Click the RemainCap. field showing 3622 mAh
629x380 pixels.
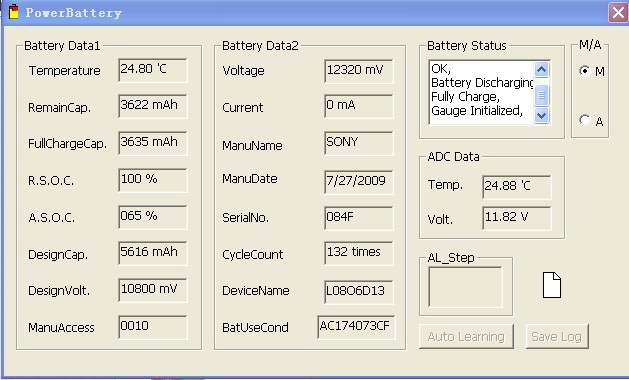[x=153, y=106]
